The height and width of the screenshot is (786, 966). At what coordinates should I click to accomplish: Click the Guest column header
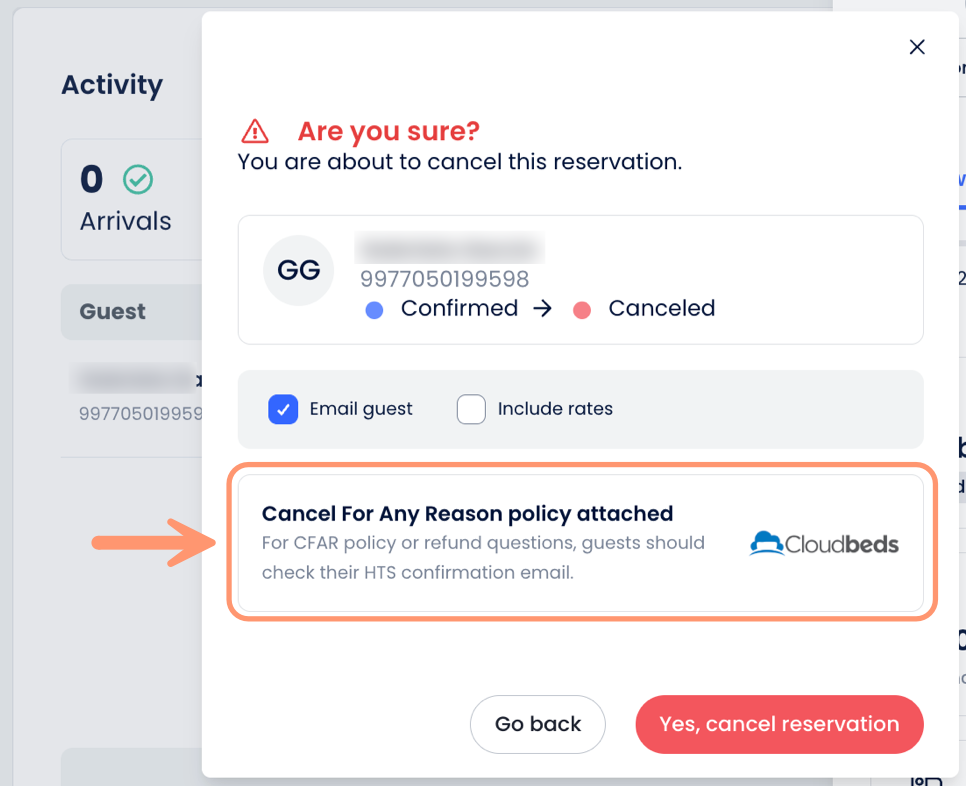pos(113,311)
